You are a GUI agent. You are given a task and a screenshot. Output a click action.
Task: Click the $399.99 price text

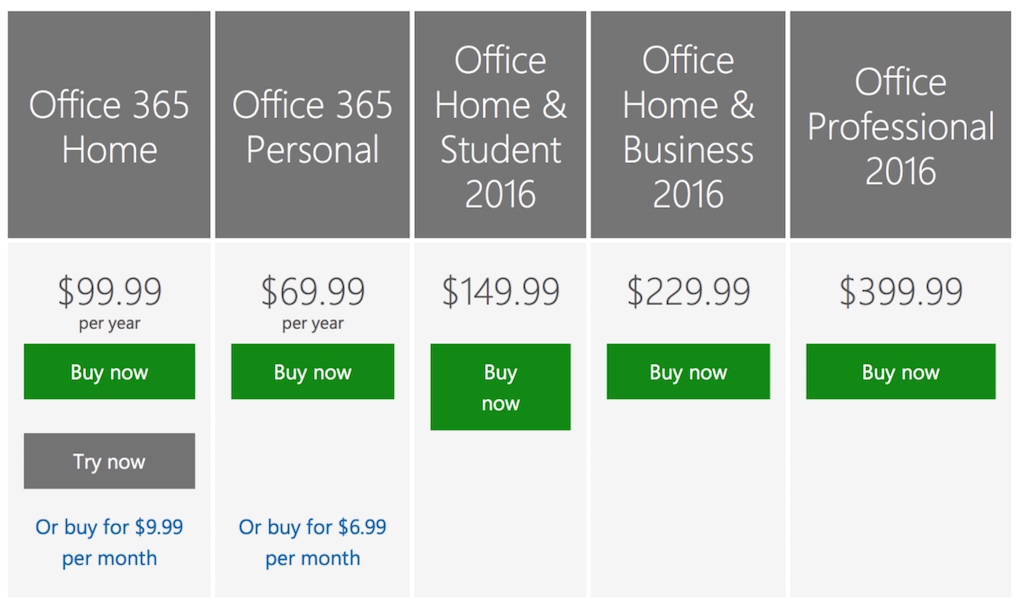click(901, 291)
